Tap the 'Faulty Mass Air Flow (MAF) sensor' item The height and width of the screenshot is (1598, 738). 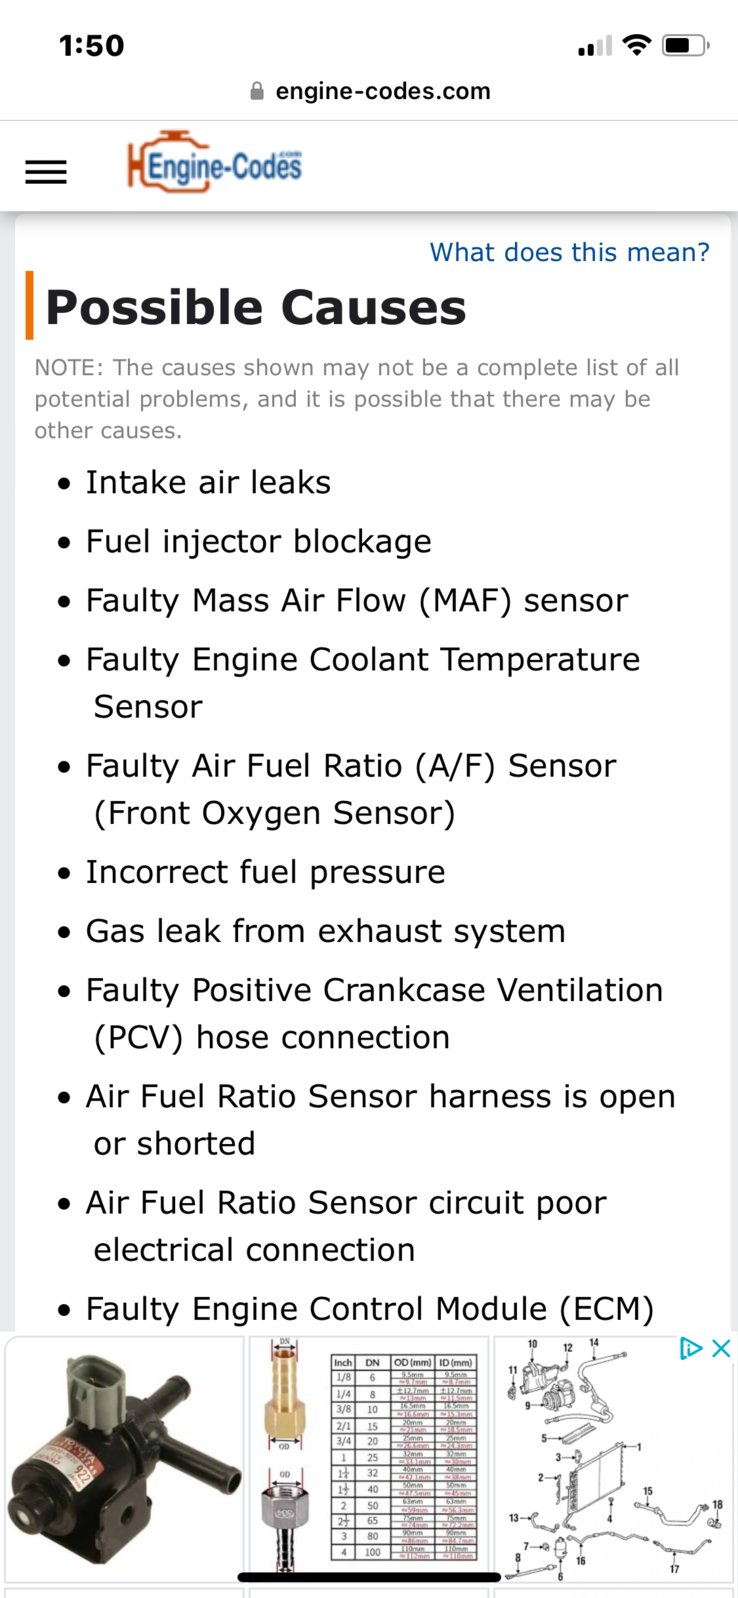357,600
